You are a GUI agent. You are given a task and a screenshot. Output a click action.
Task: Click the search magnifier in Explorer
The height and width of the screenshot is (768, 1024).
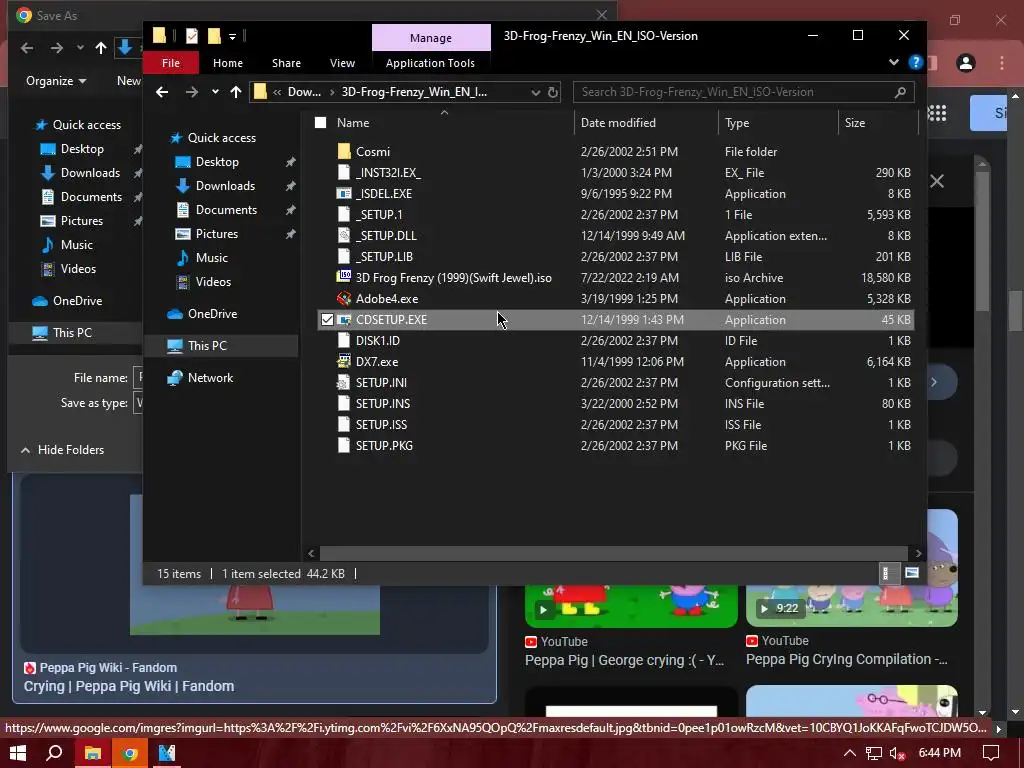901,92
